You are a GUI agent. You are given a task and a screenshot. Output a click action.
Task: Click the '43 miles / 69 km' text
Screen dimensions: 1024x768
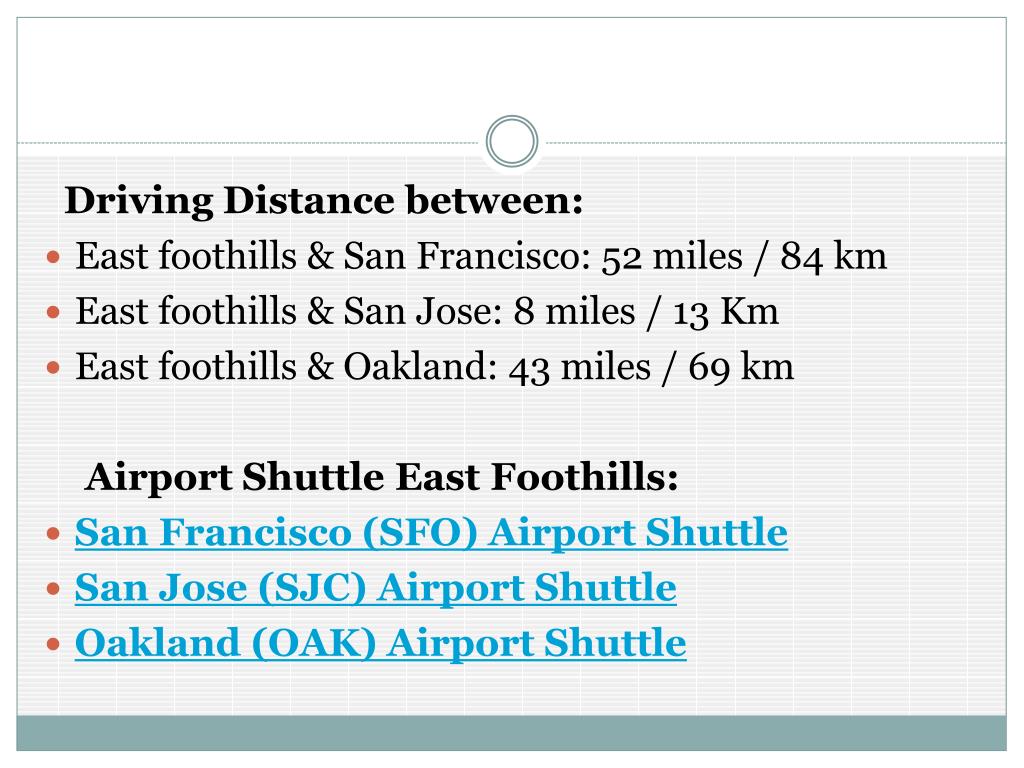651,367
